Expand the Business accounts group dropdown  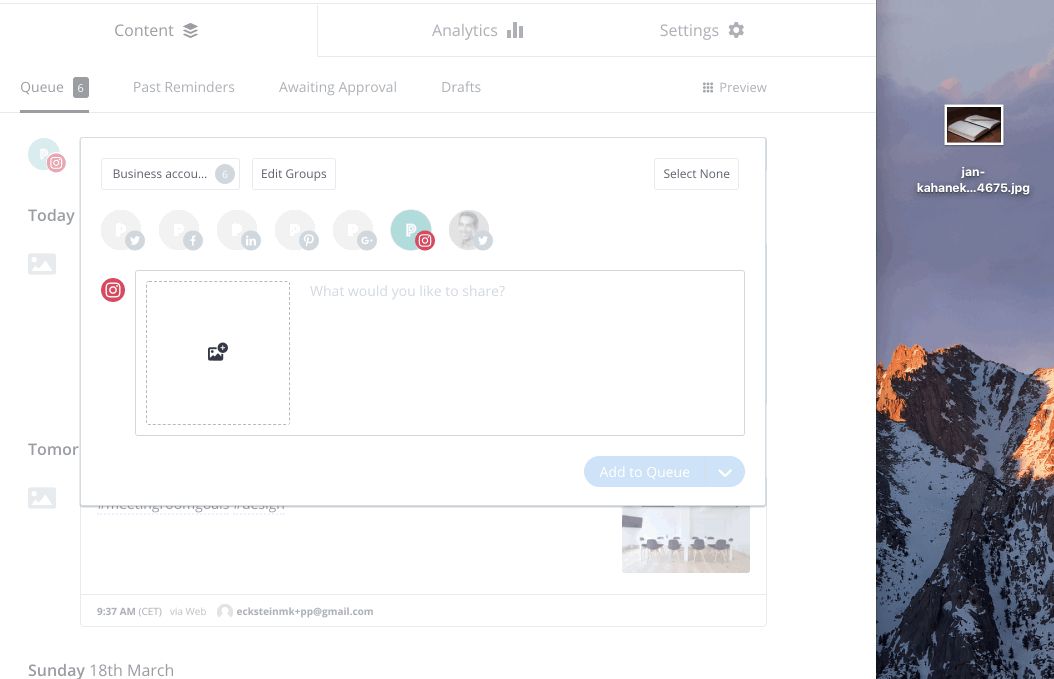170,174
